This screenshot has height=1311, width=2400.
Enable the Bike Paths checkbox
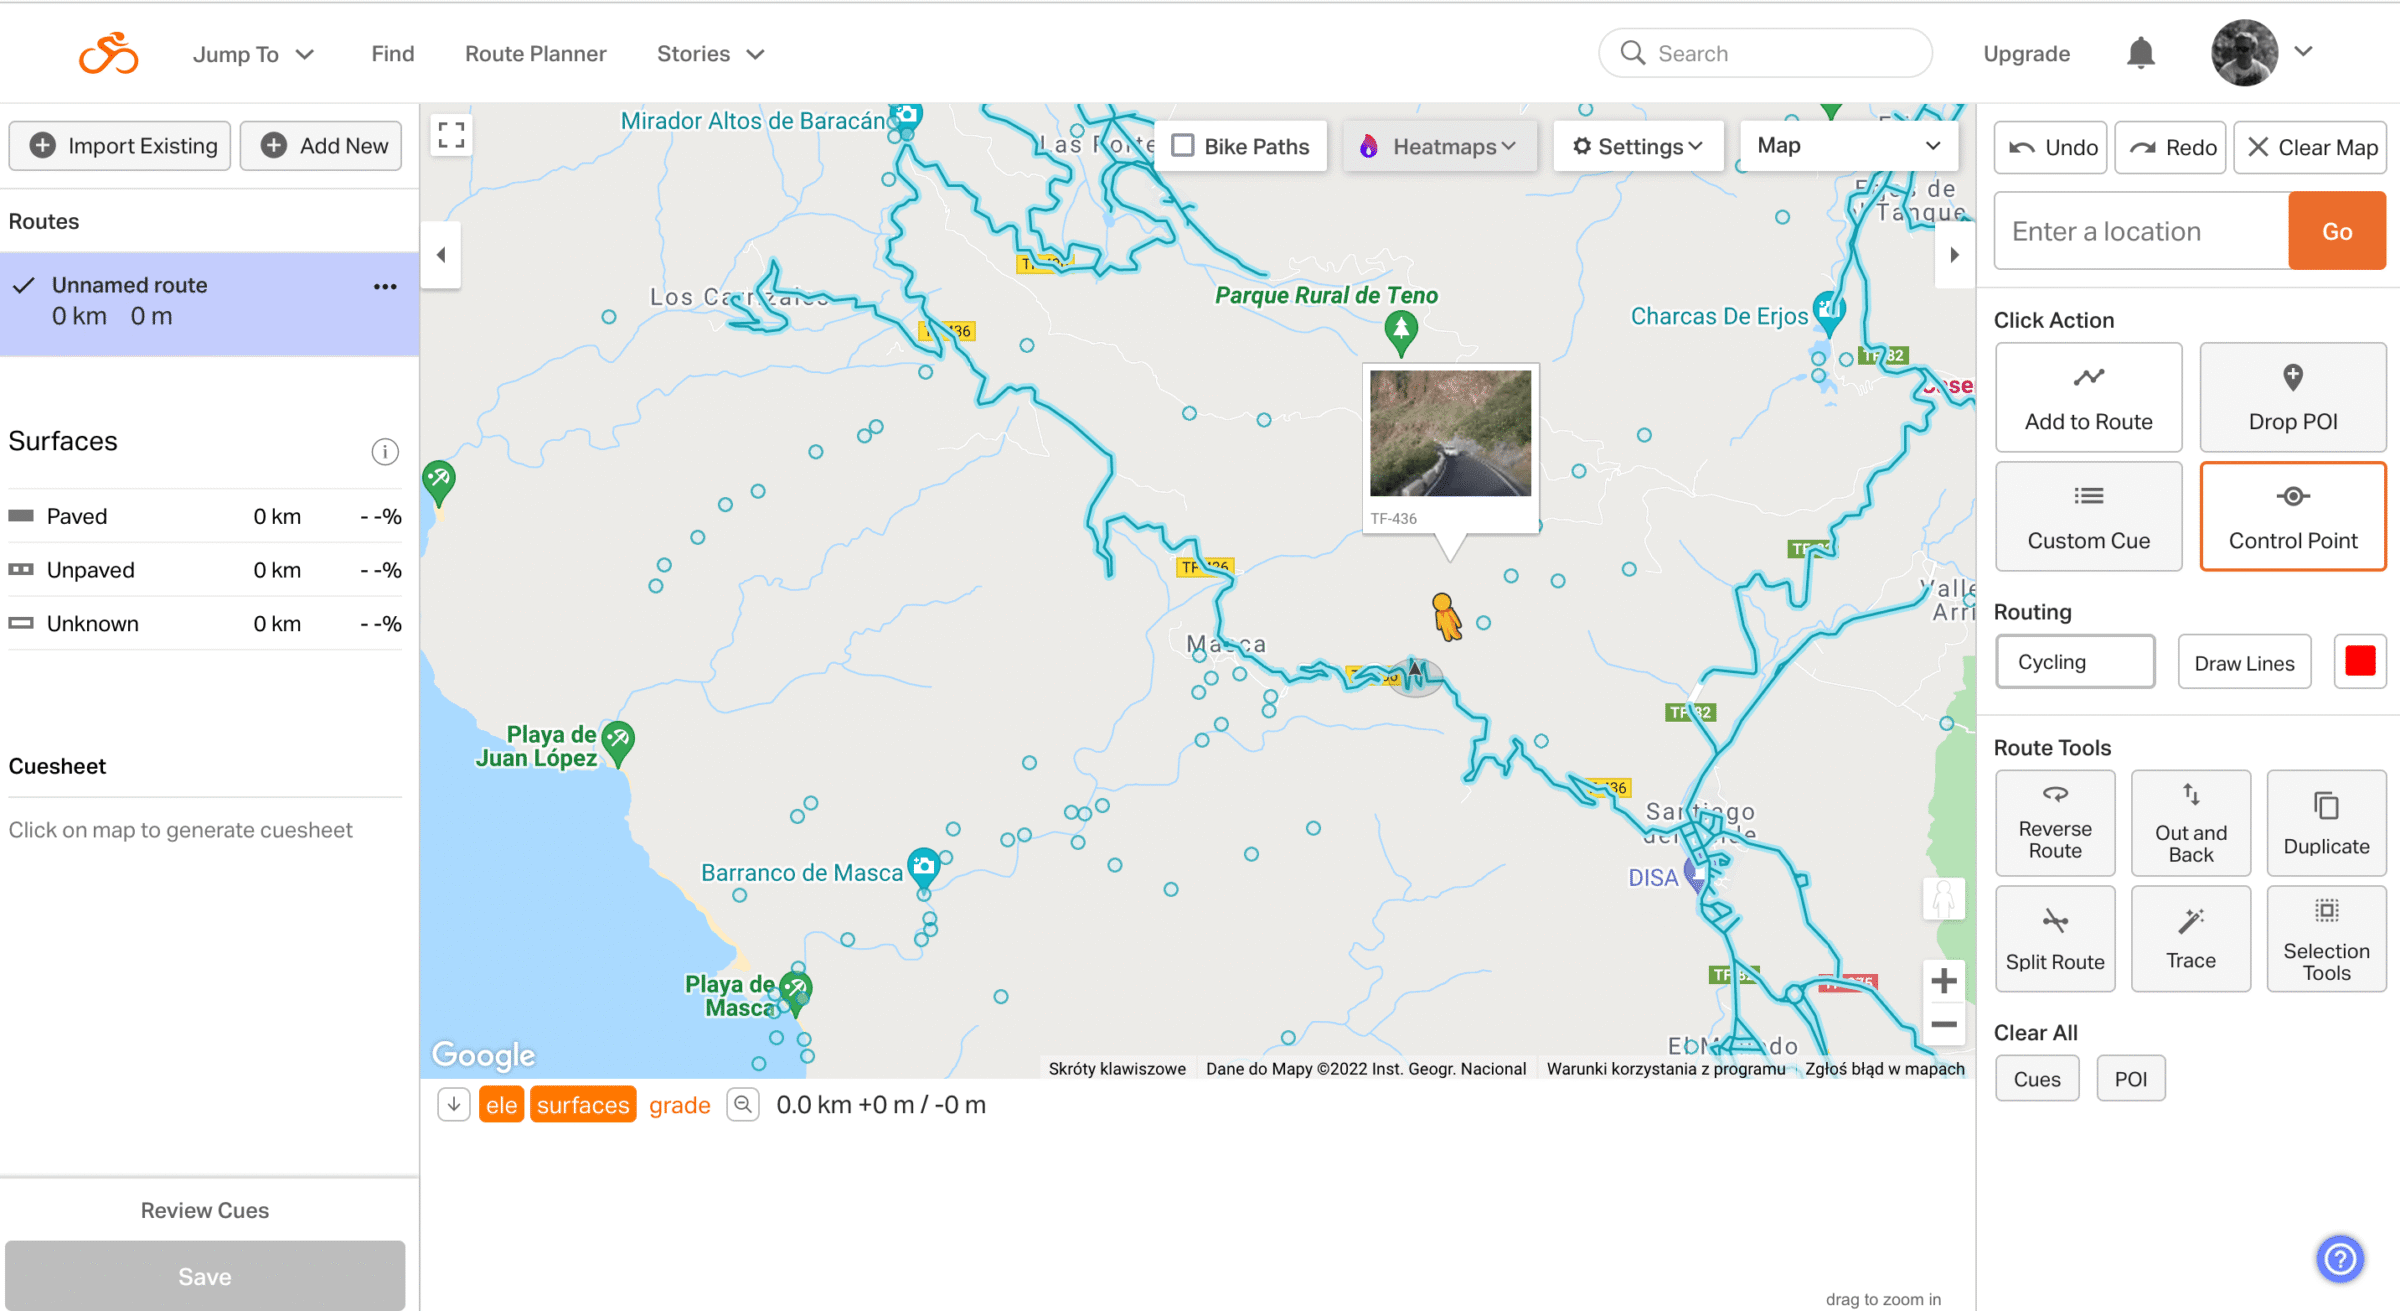1183,146
